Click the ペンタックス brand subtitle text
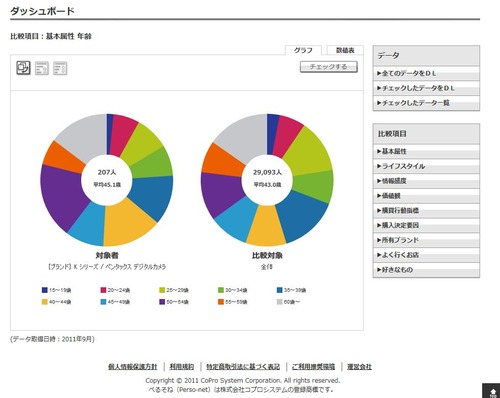 click(107, 267)
